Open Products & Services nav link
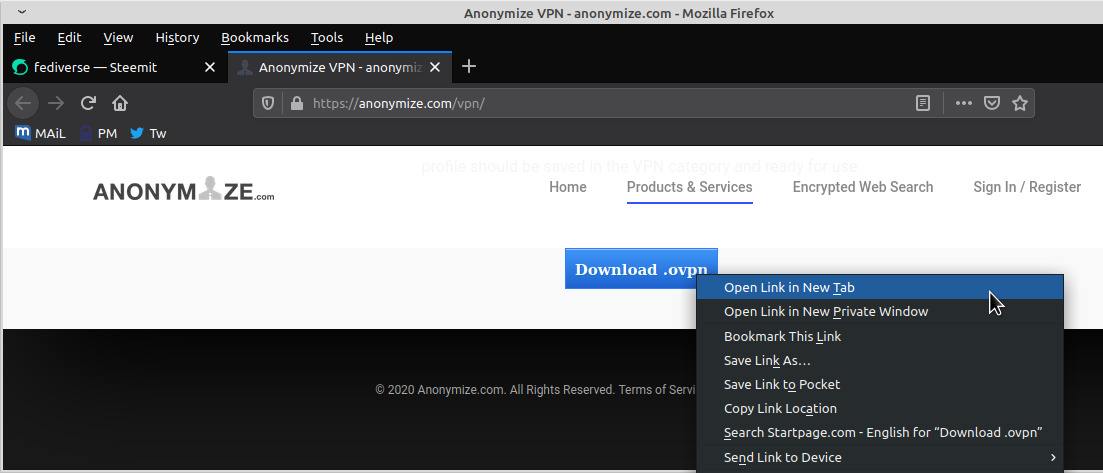This screenshot has height=473, width=1103. click(x=689, y=187)
